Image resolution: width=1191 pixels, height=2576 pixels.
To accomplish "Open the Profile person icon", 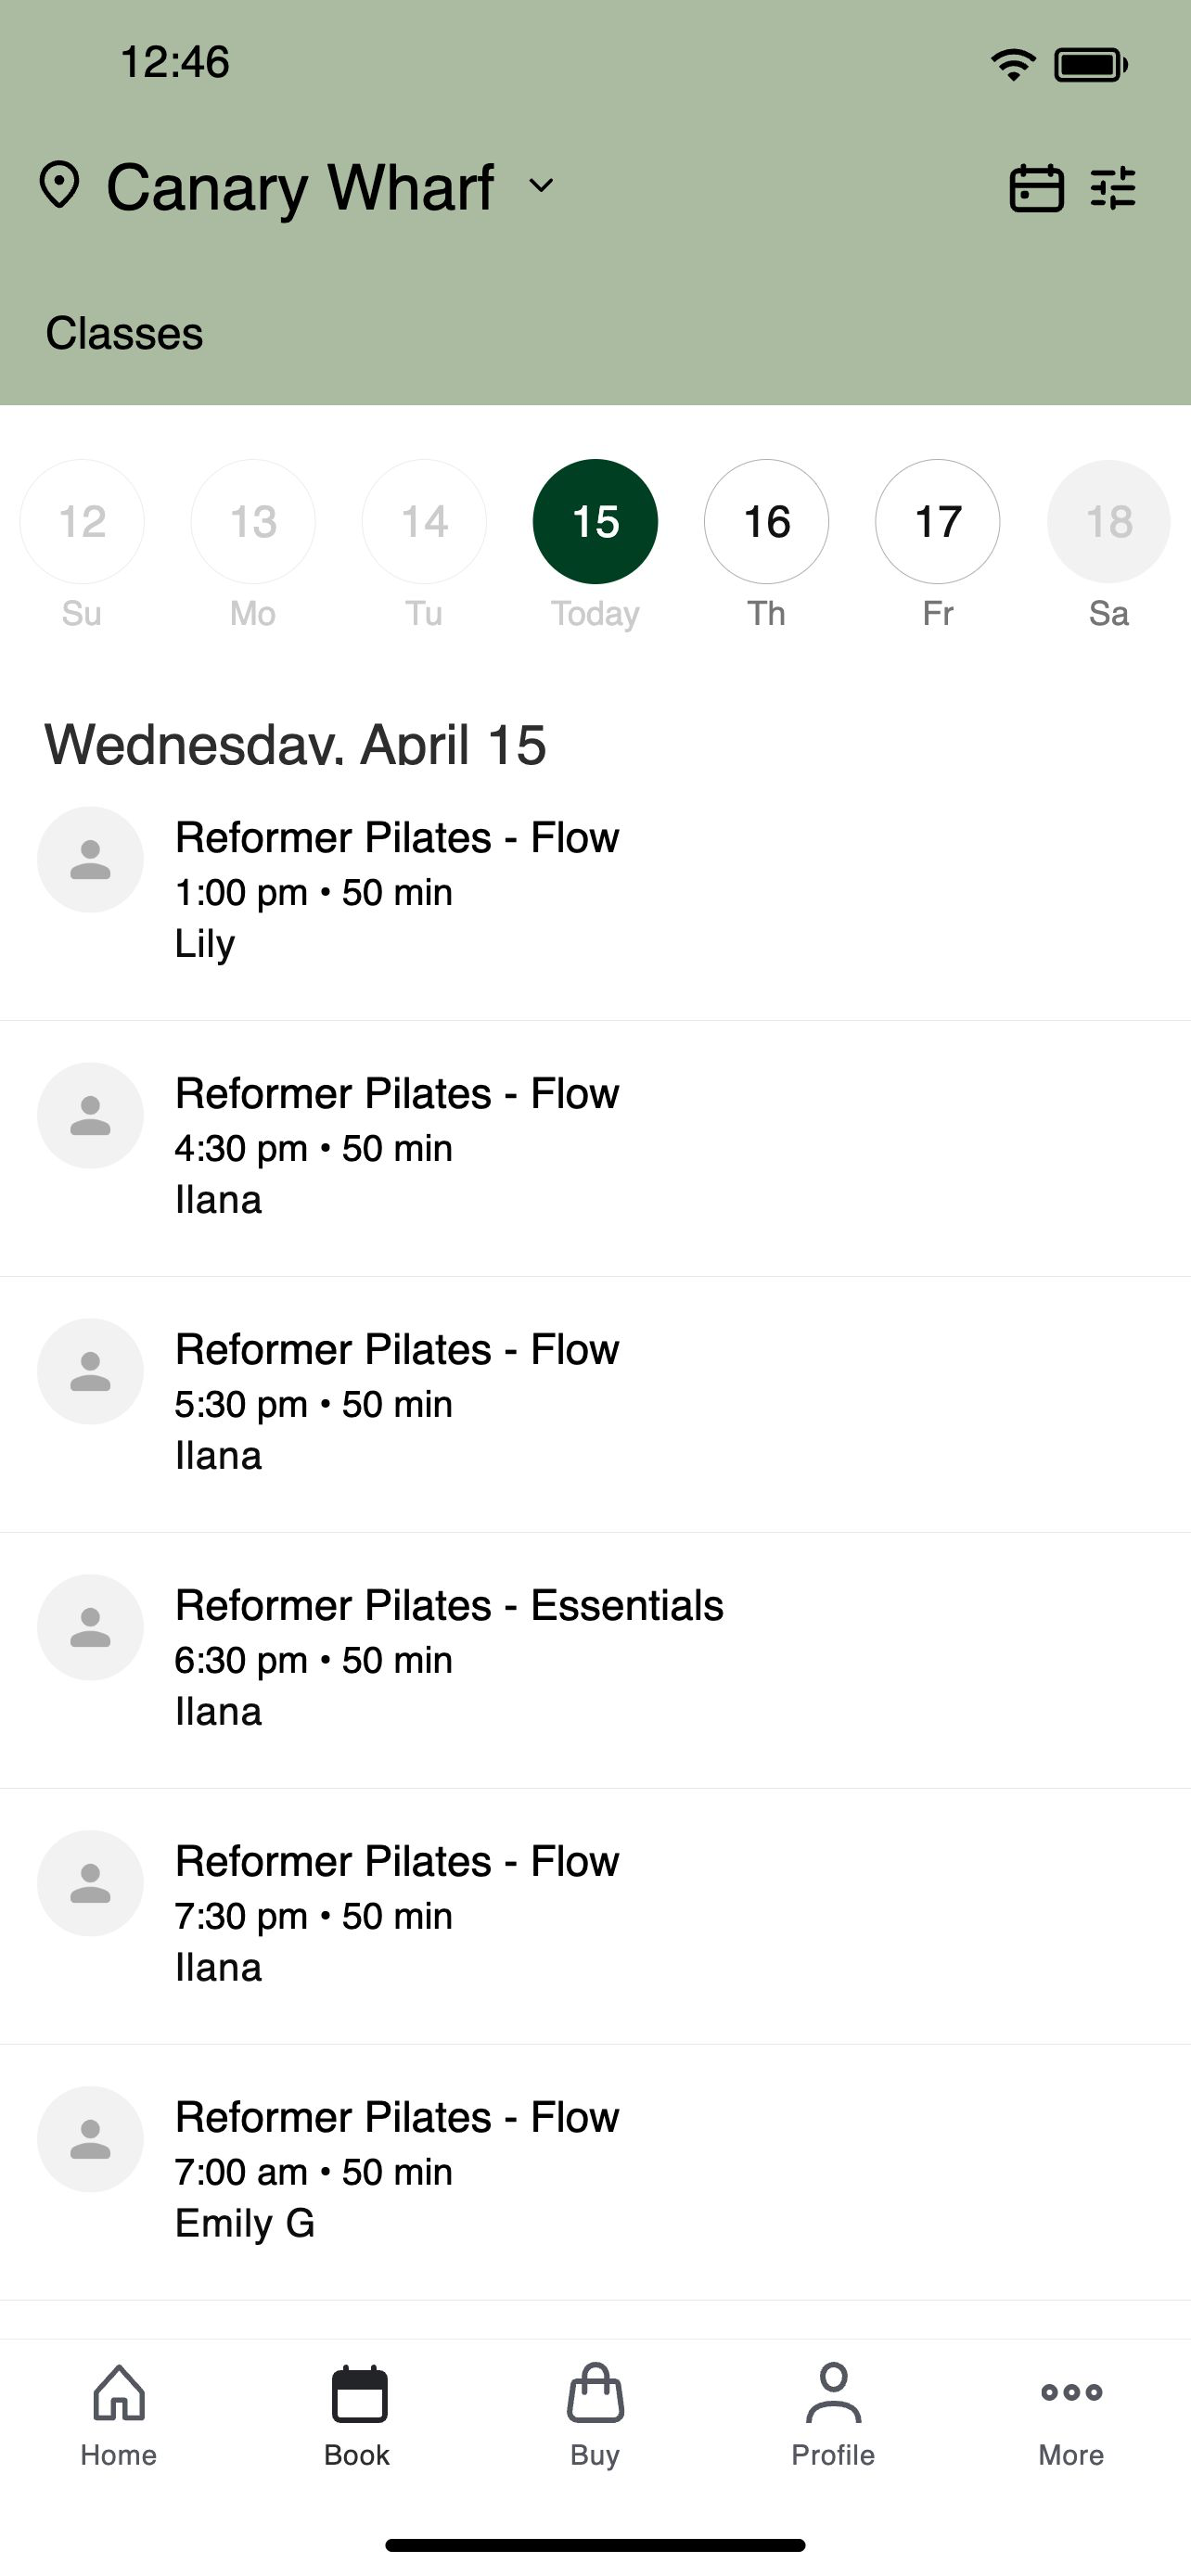I will click(833, 2392).
